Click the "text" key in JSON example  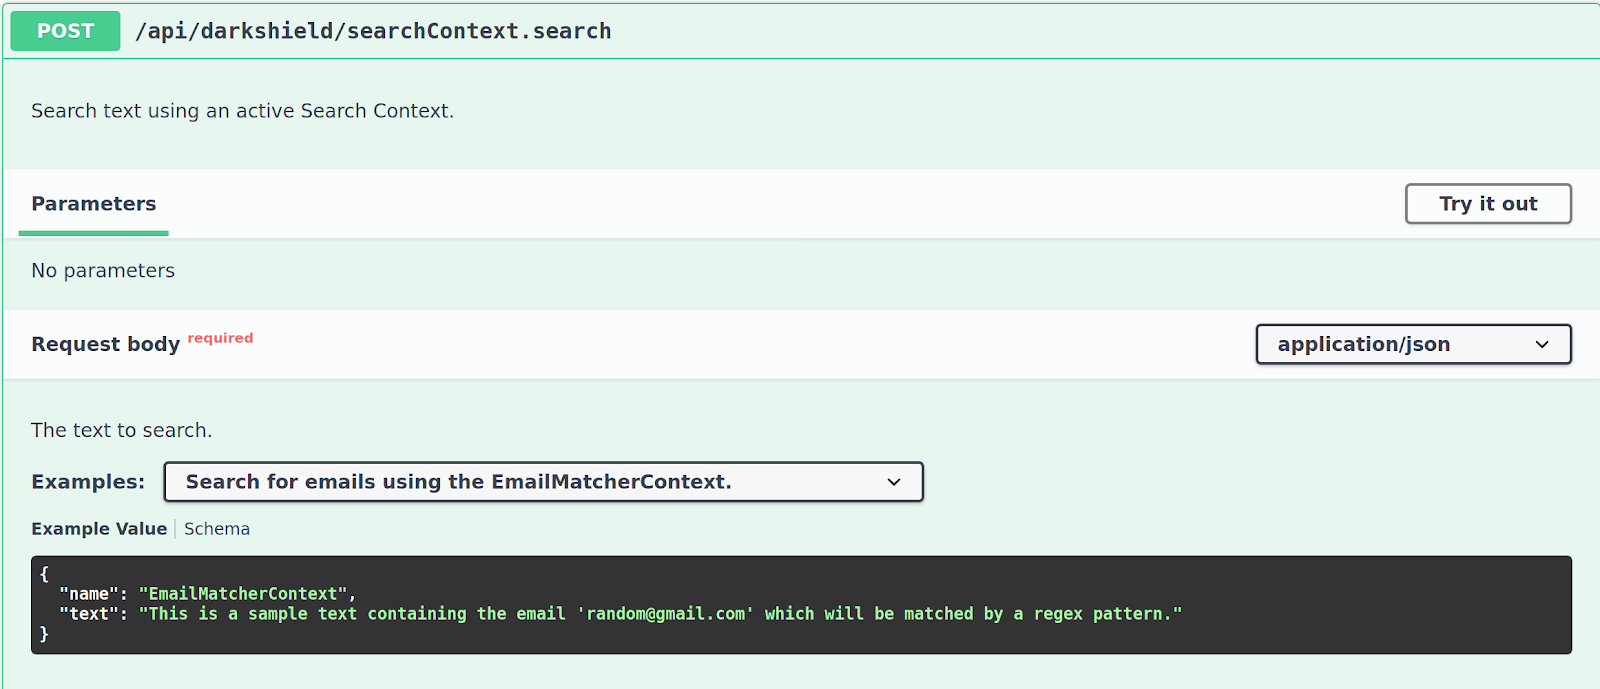click(x=88, y=614)
